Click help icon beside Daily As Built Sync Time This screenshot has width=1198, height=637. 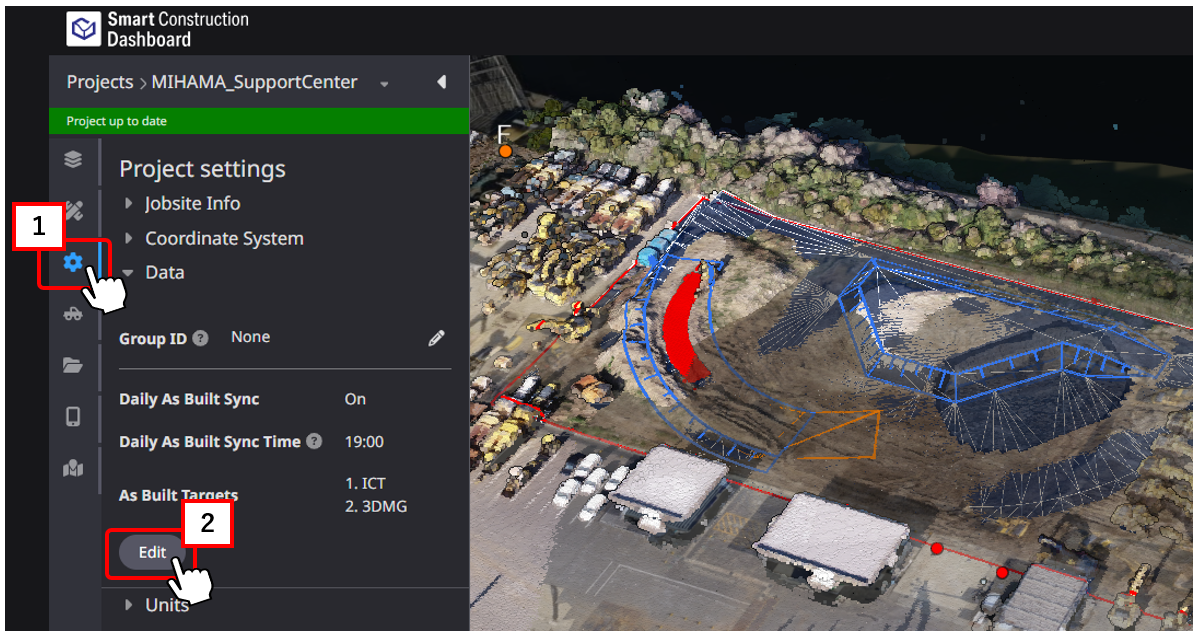tap(314, 441)
